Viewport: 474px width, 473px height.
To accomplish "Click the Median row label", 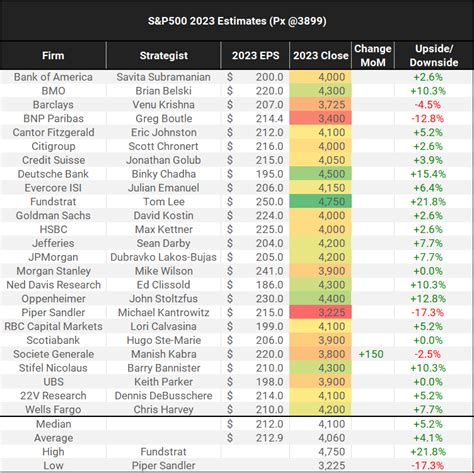I will click(x=53, y=424).
